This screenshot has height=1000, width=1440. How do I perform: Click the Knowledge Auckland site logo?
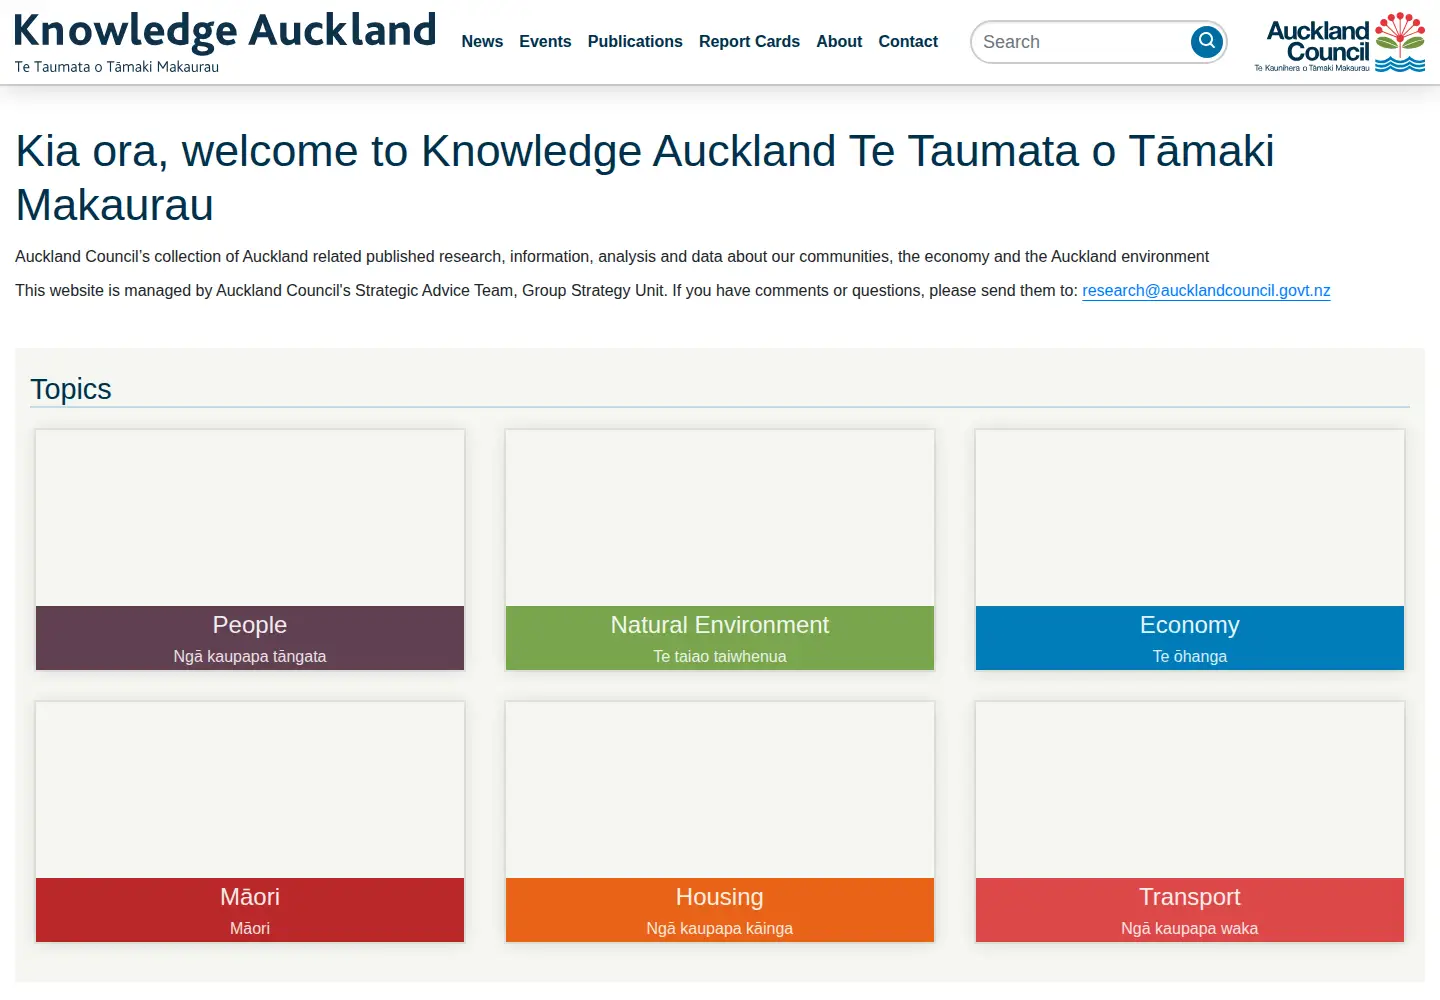[x=225, y=42]
